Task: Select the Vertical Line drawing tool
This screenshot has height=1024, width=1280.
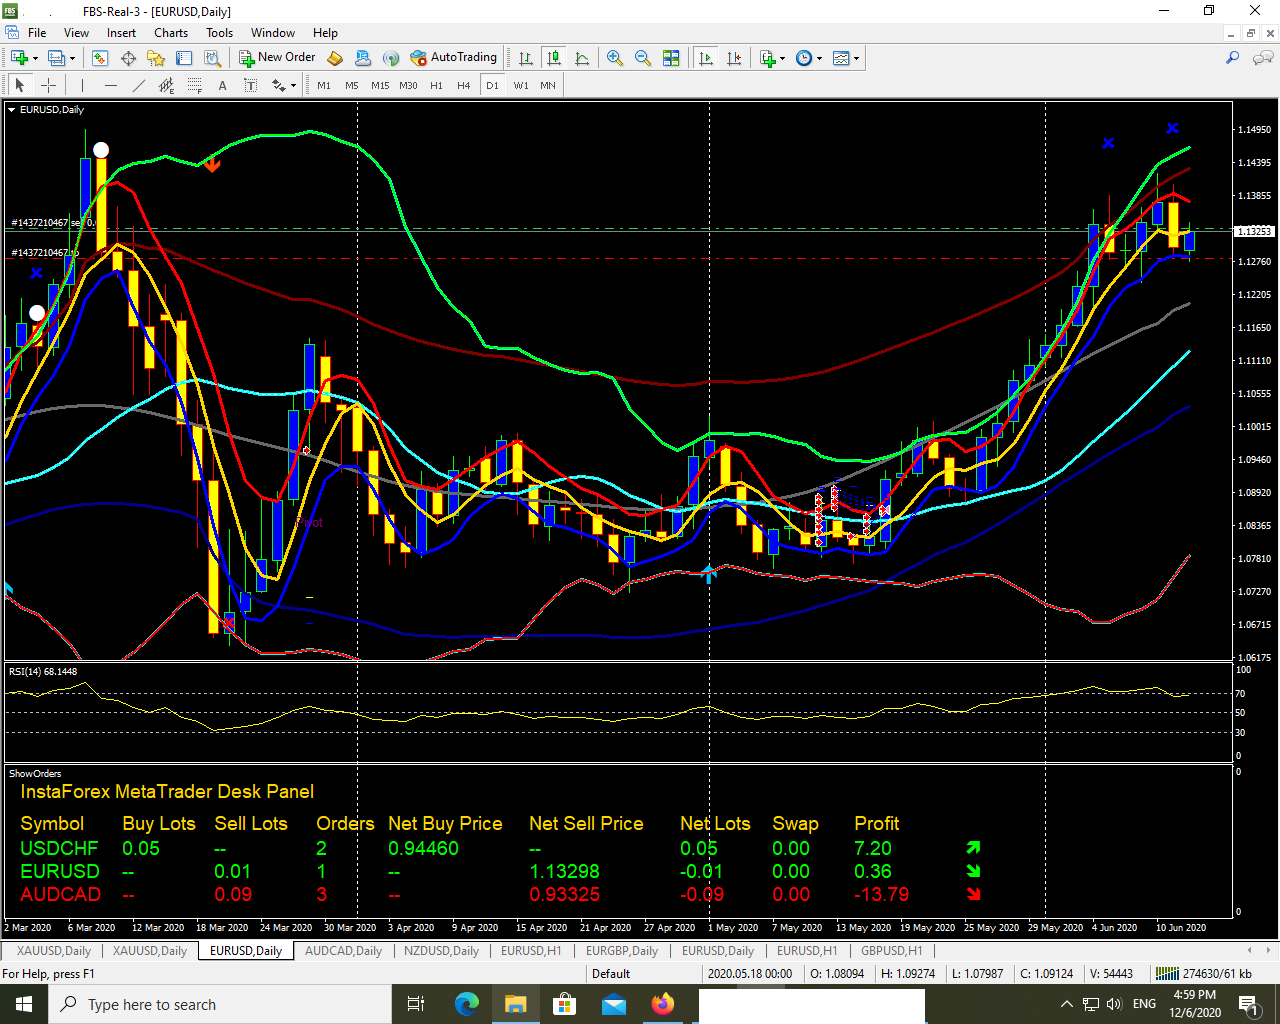Action: (82, 85)
